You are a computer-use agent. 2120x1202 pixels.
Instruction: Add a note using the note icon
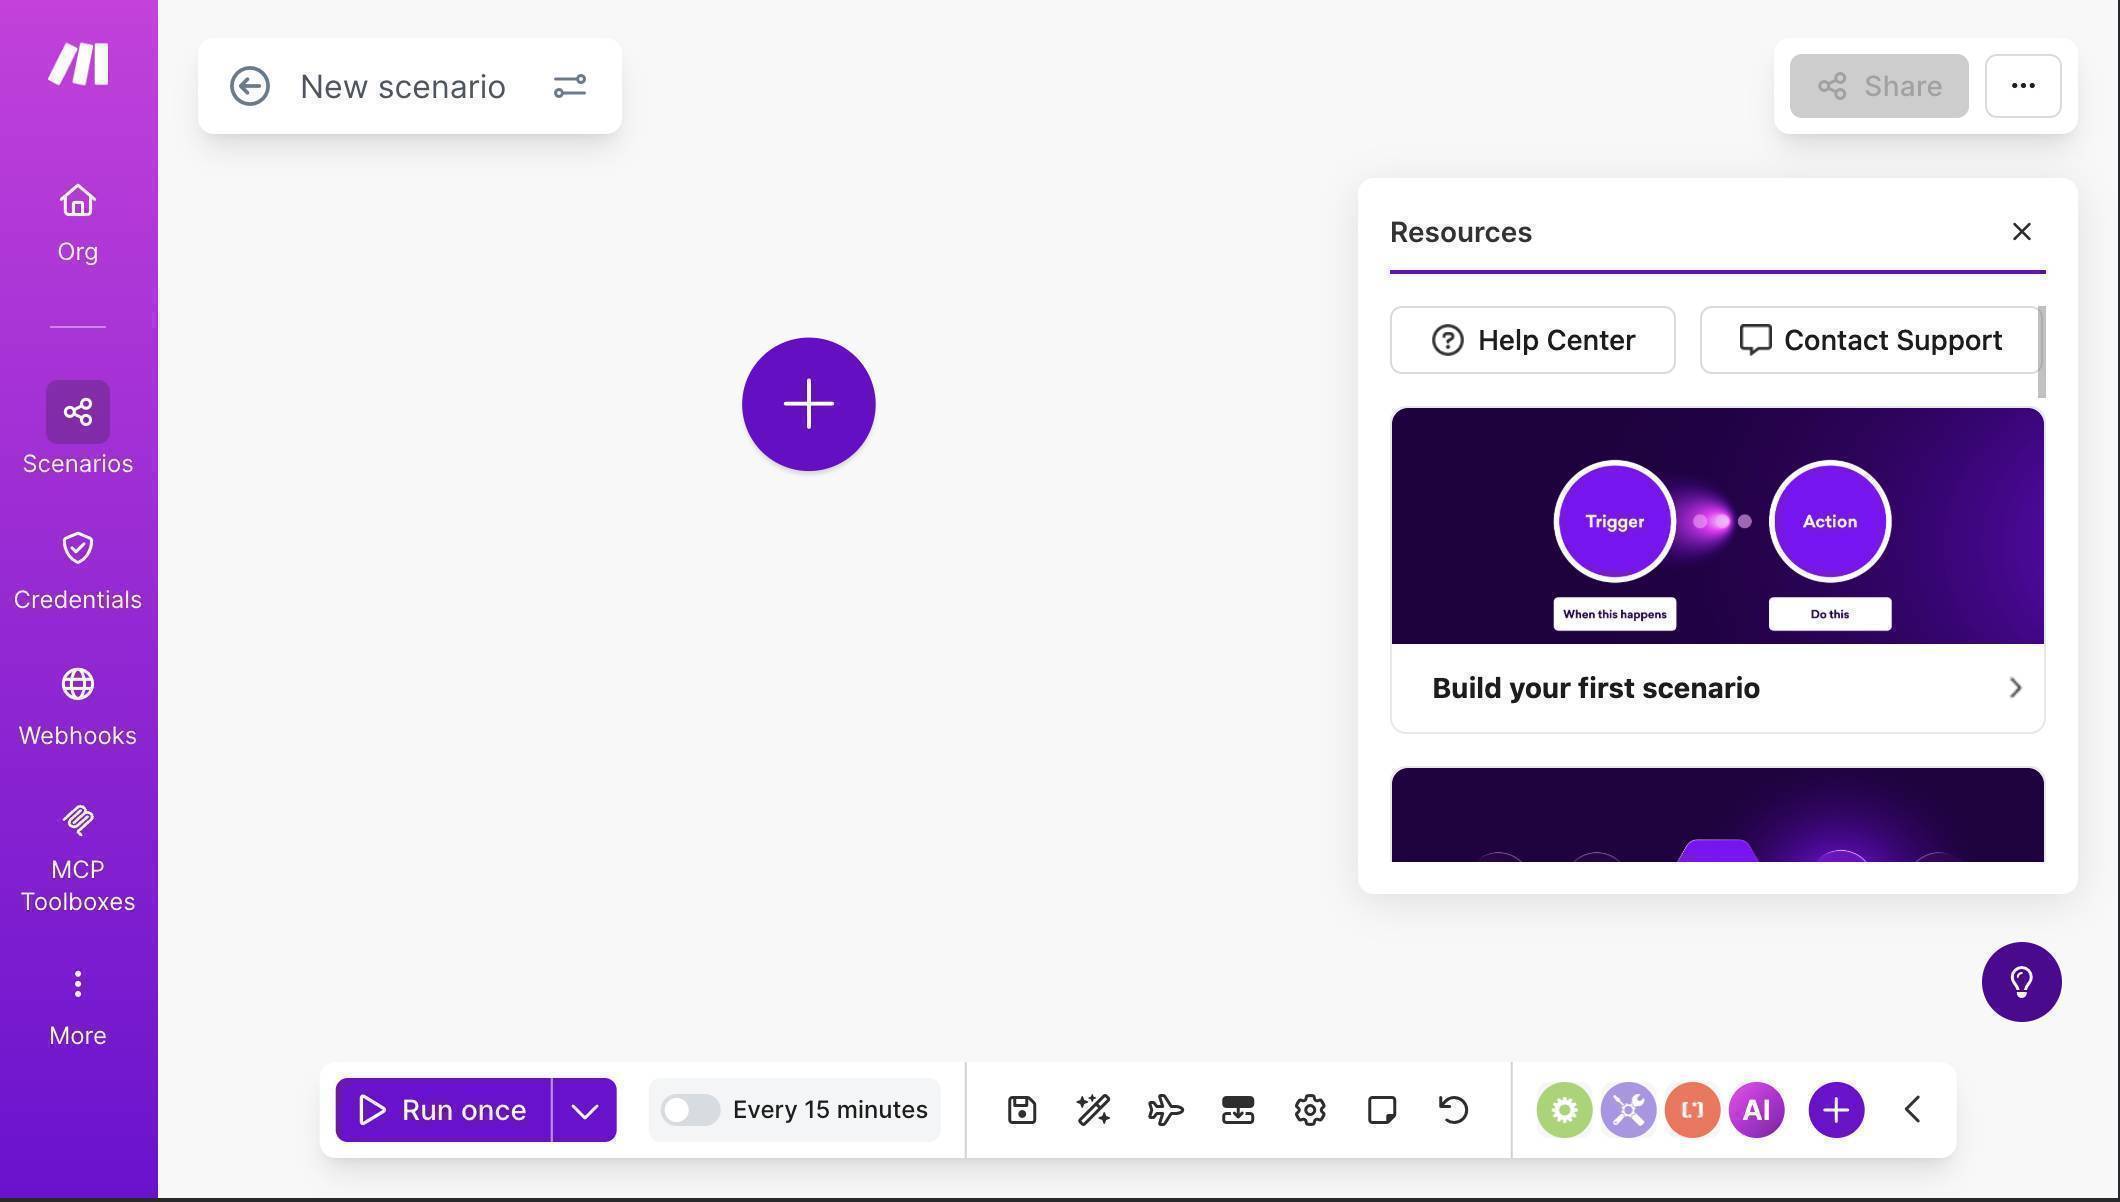(x=1381, y=1109)
